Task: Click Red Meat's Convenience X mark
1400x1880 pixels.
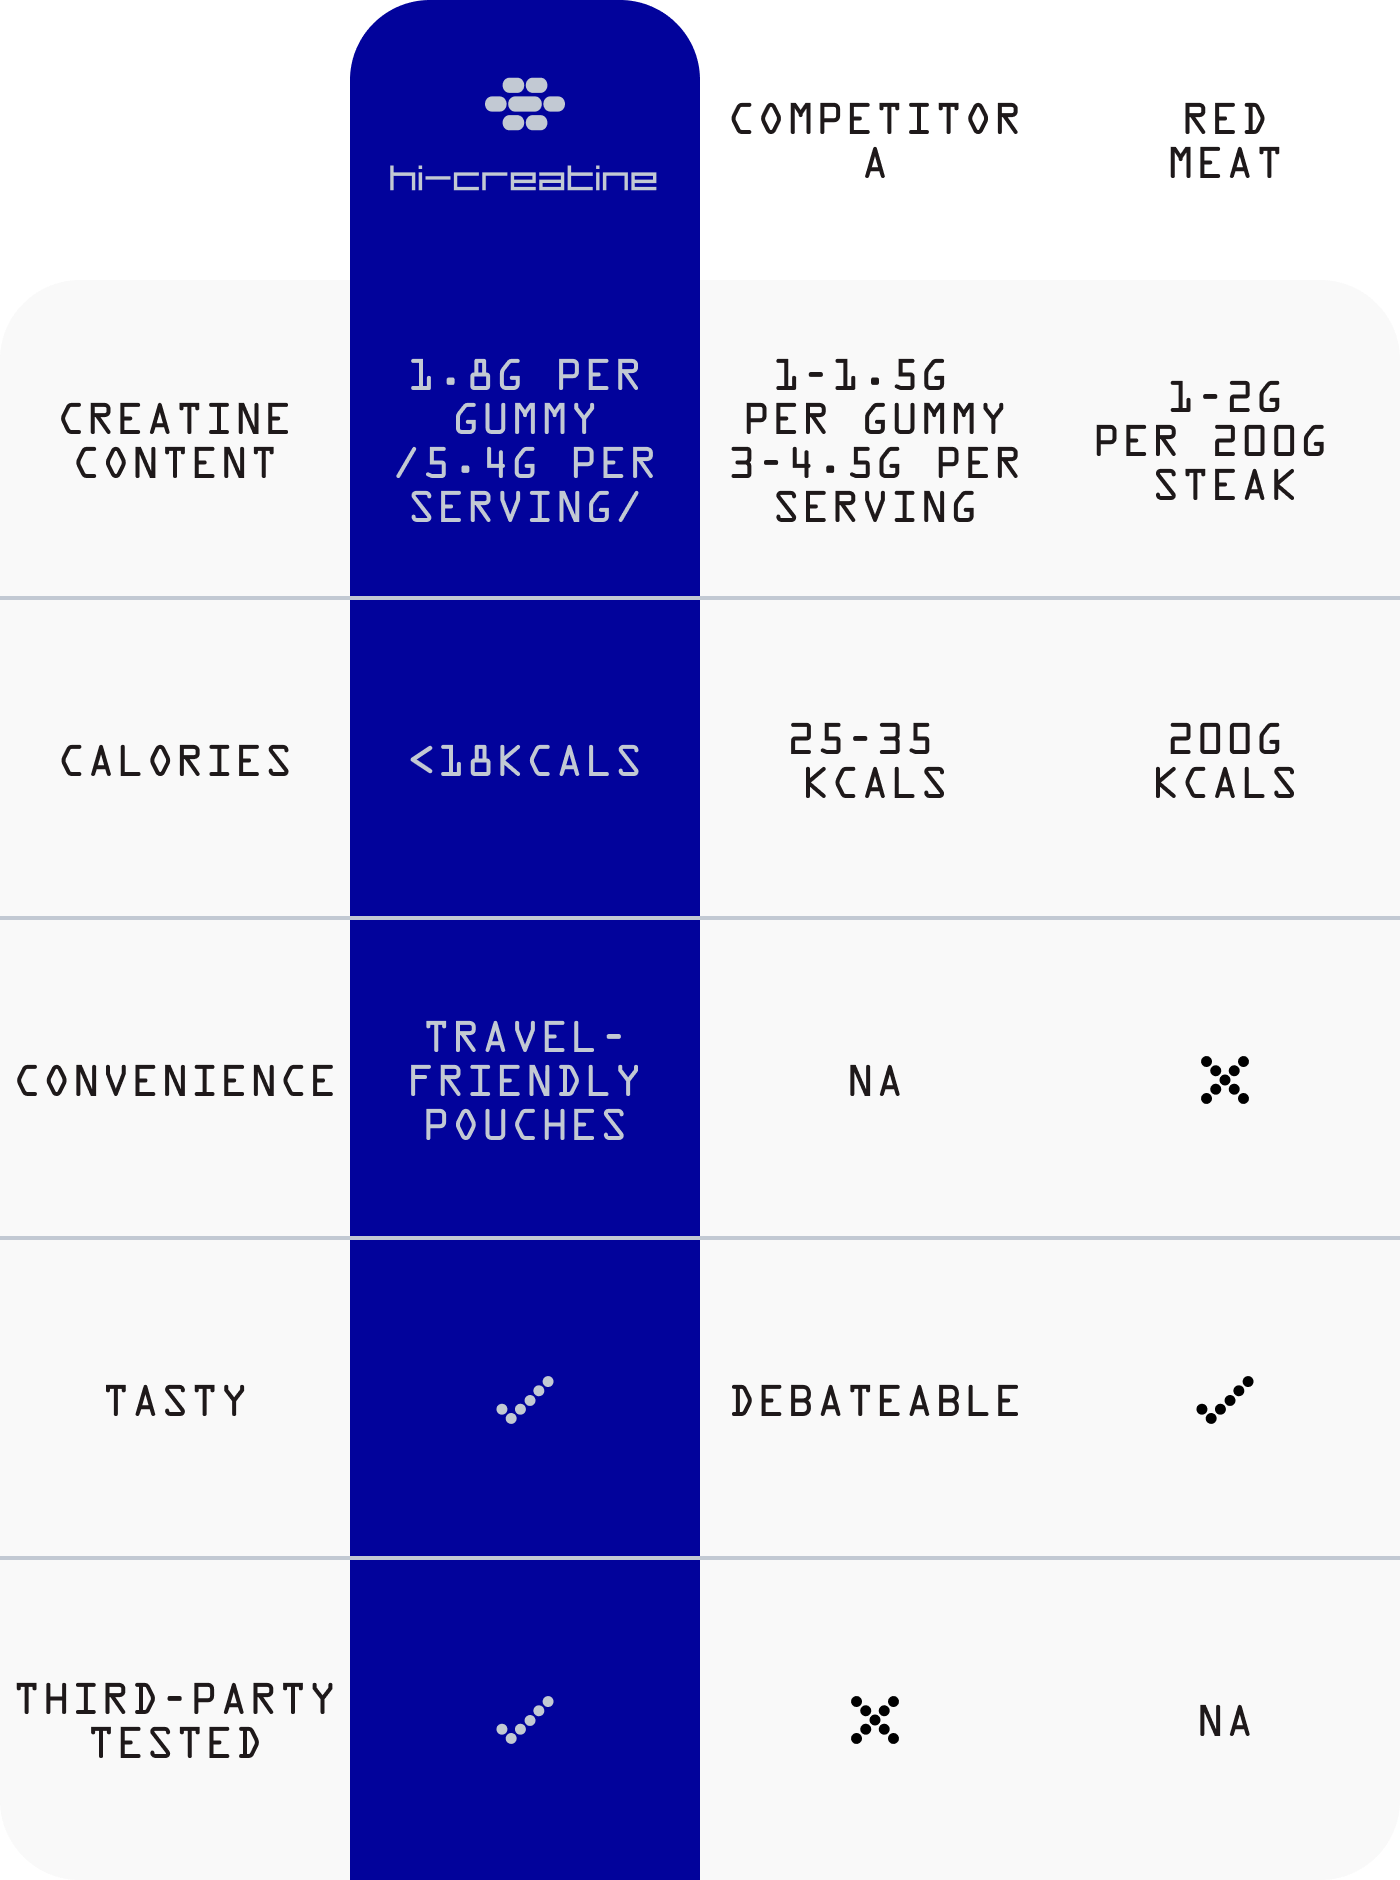Action: pyautogui.click(x=1225, y=1080)
